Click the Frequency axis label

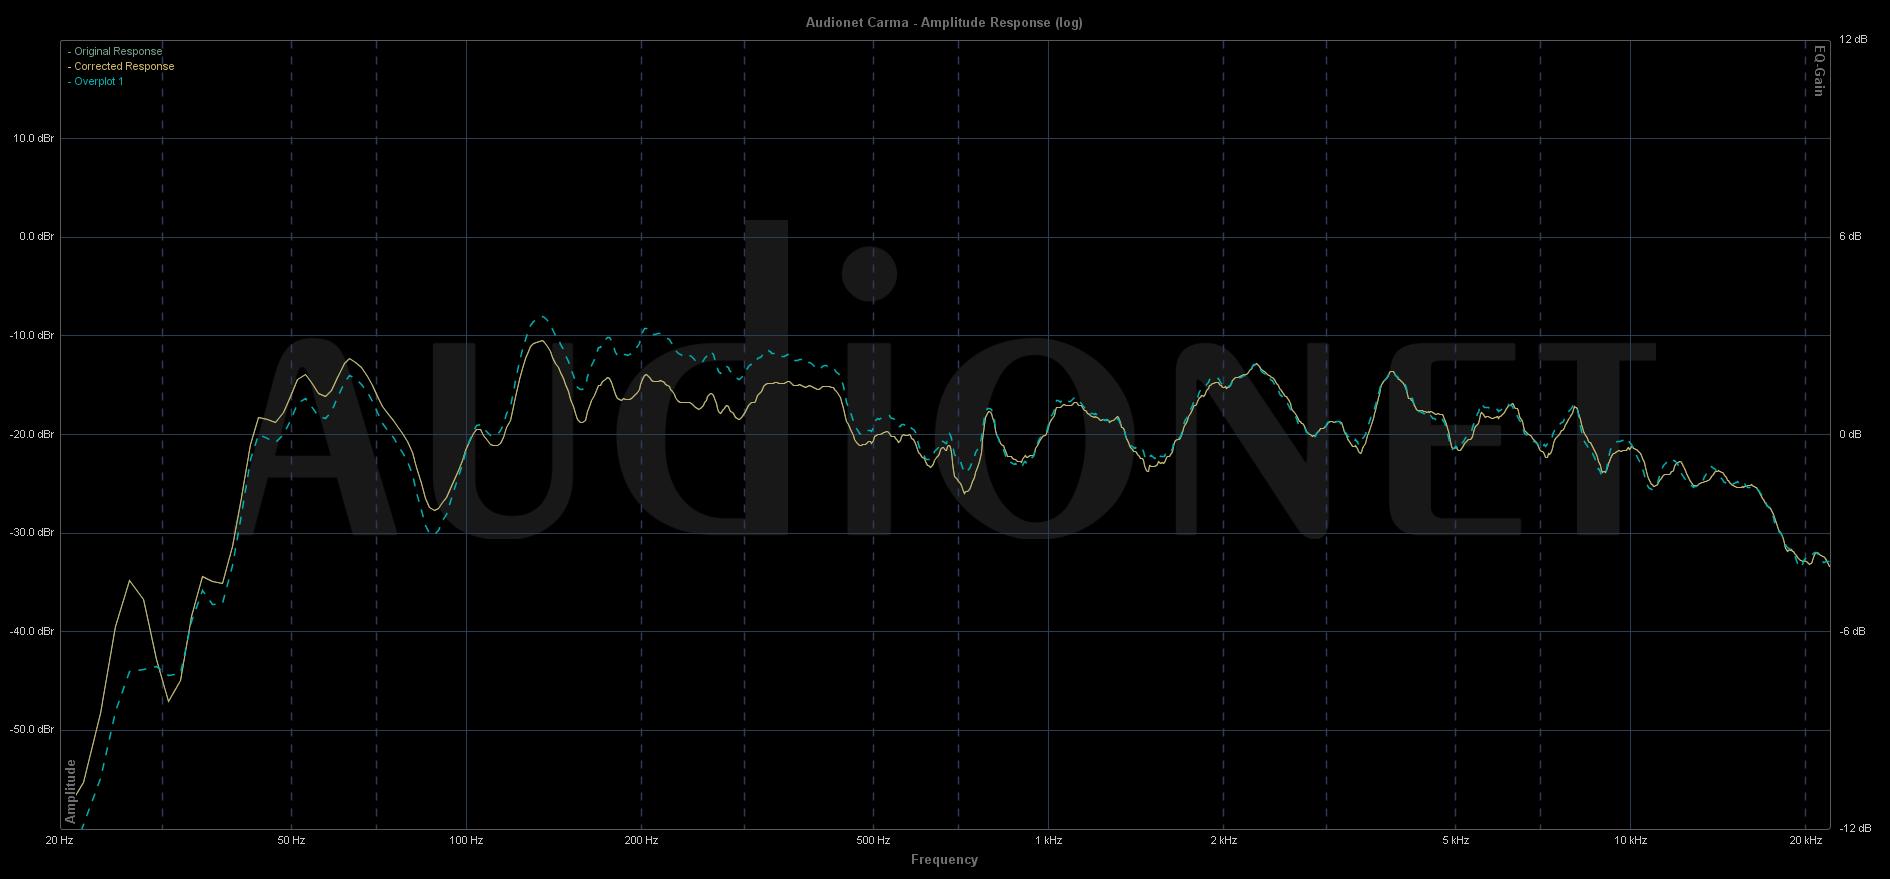pyautogui.click(x=944, y=859)
